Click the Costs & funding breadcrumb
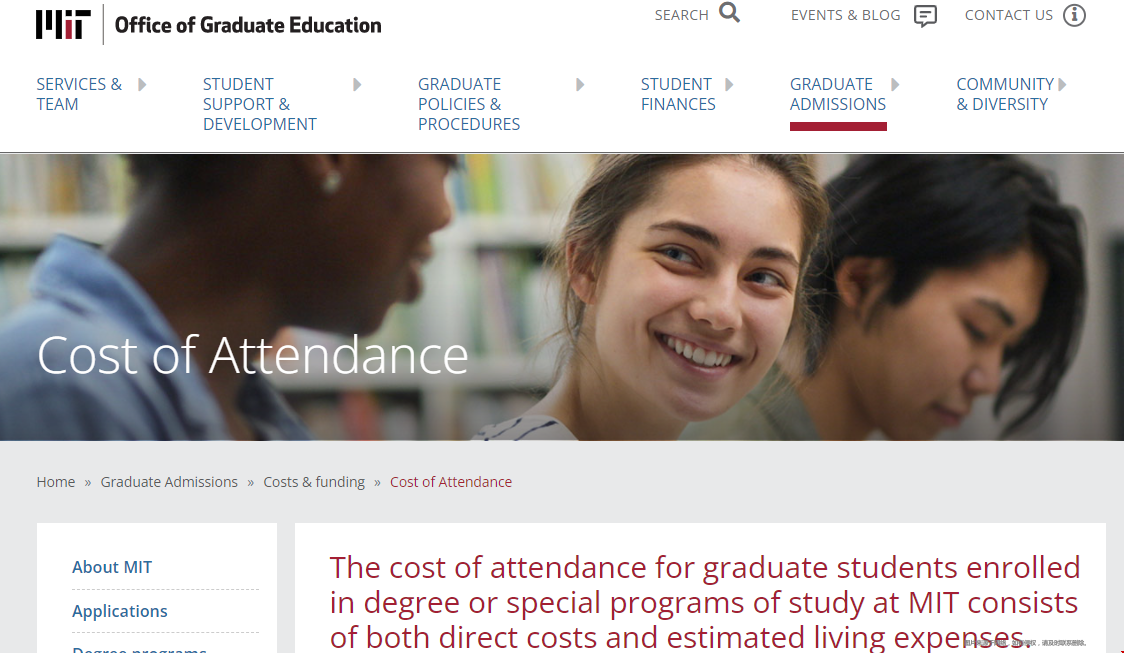Screen dimensions: 1124x653 click(314, 482)
